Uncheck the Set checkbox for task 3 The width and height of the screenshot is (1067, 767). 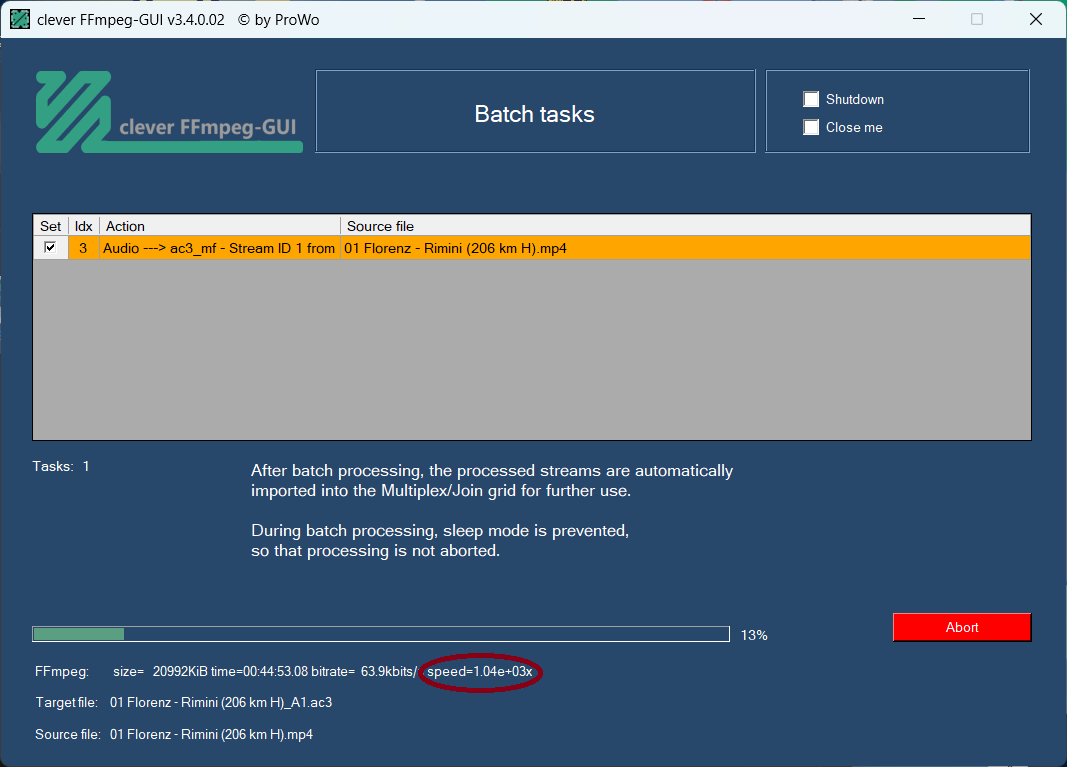point(50,248)
